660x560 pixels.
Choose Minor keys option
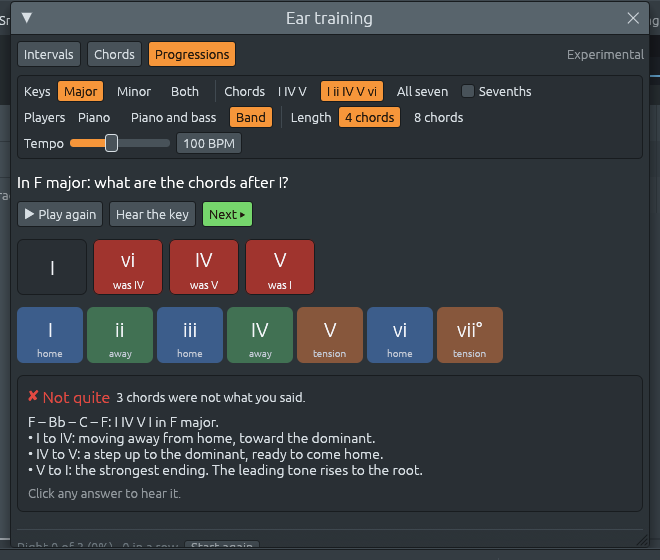pos(134,91)
